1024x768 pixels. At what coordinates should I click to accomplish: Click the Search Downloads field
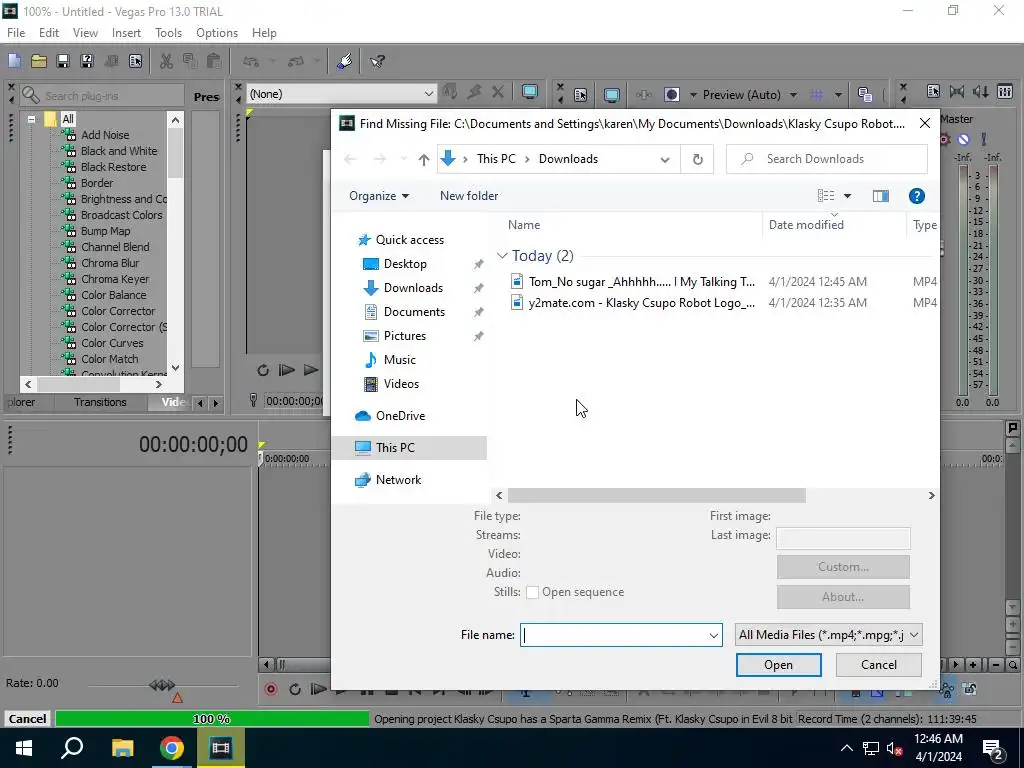827,159
